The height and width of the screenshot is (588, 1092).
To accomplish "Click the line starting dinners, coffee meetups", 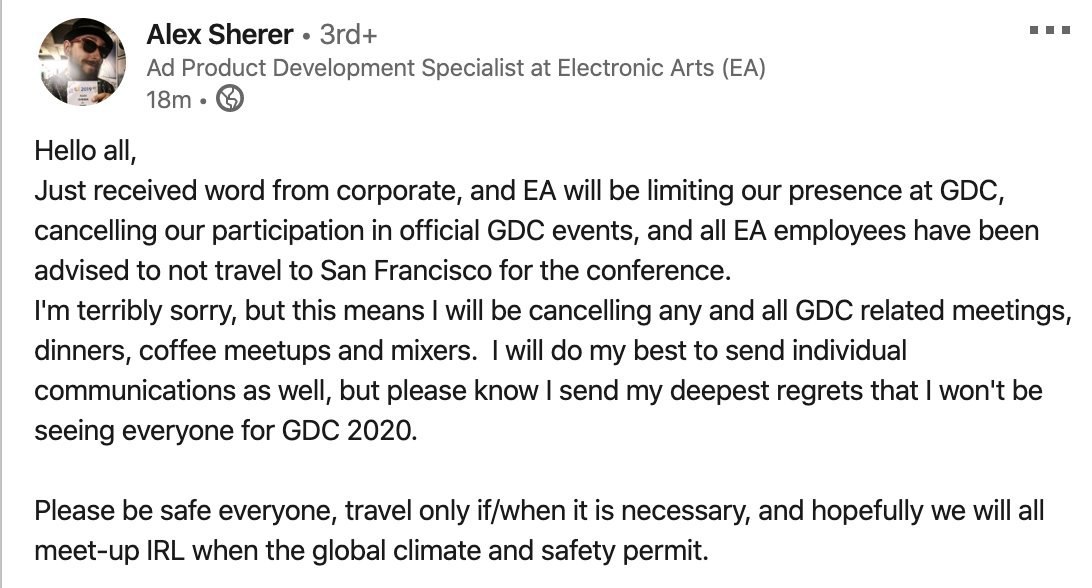I will pos(470,350).
